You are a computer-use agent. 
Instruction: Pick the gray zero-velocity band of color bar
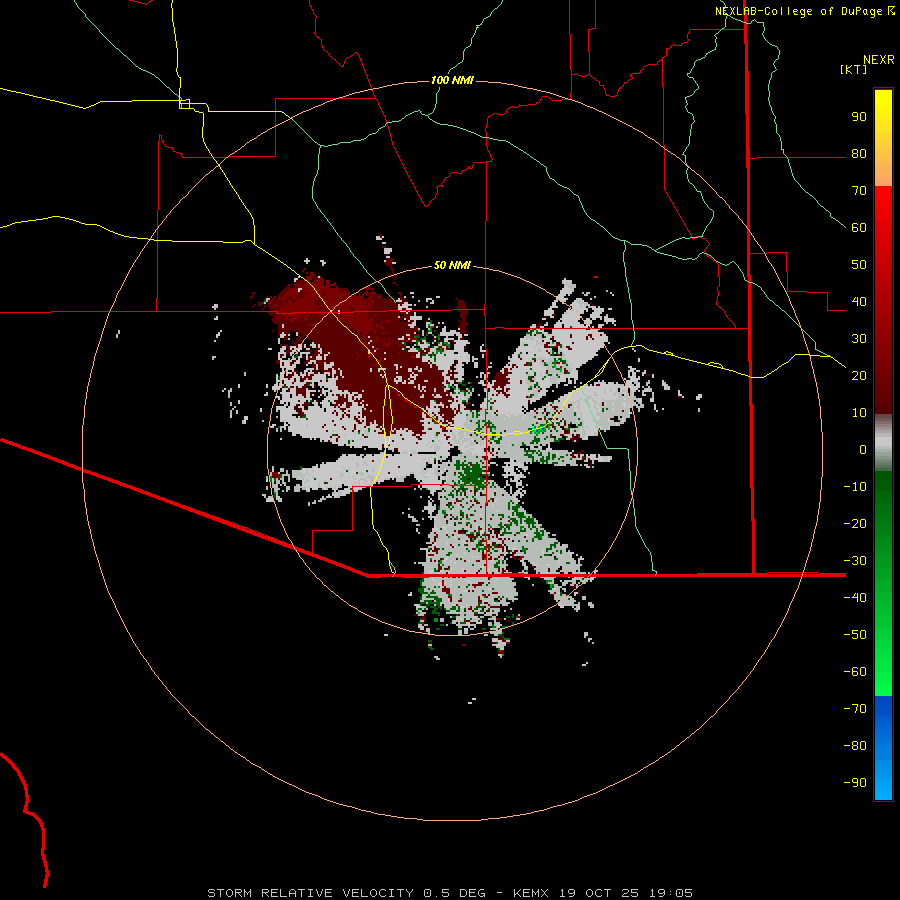tap(883, 443)
